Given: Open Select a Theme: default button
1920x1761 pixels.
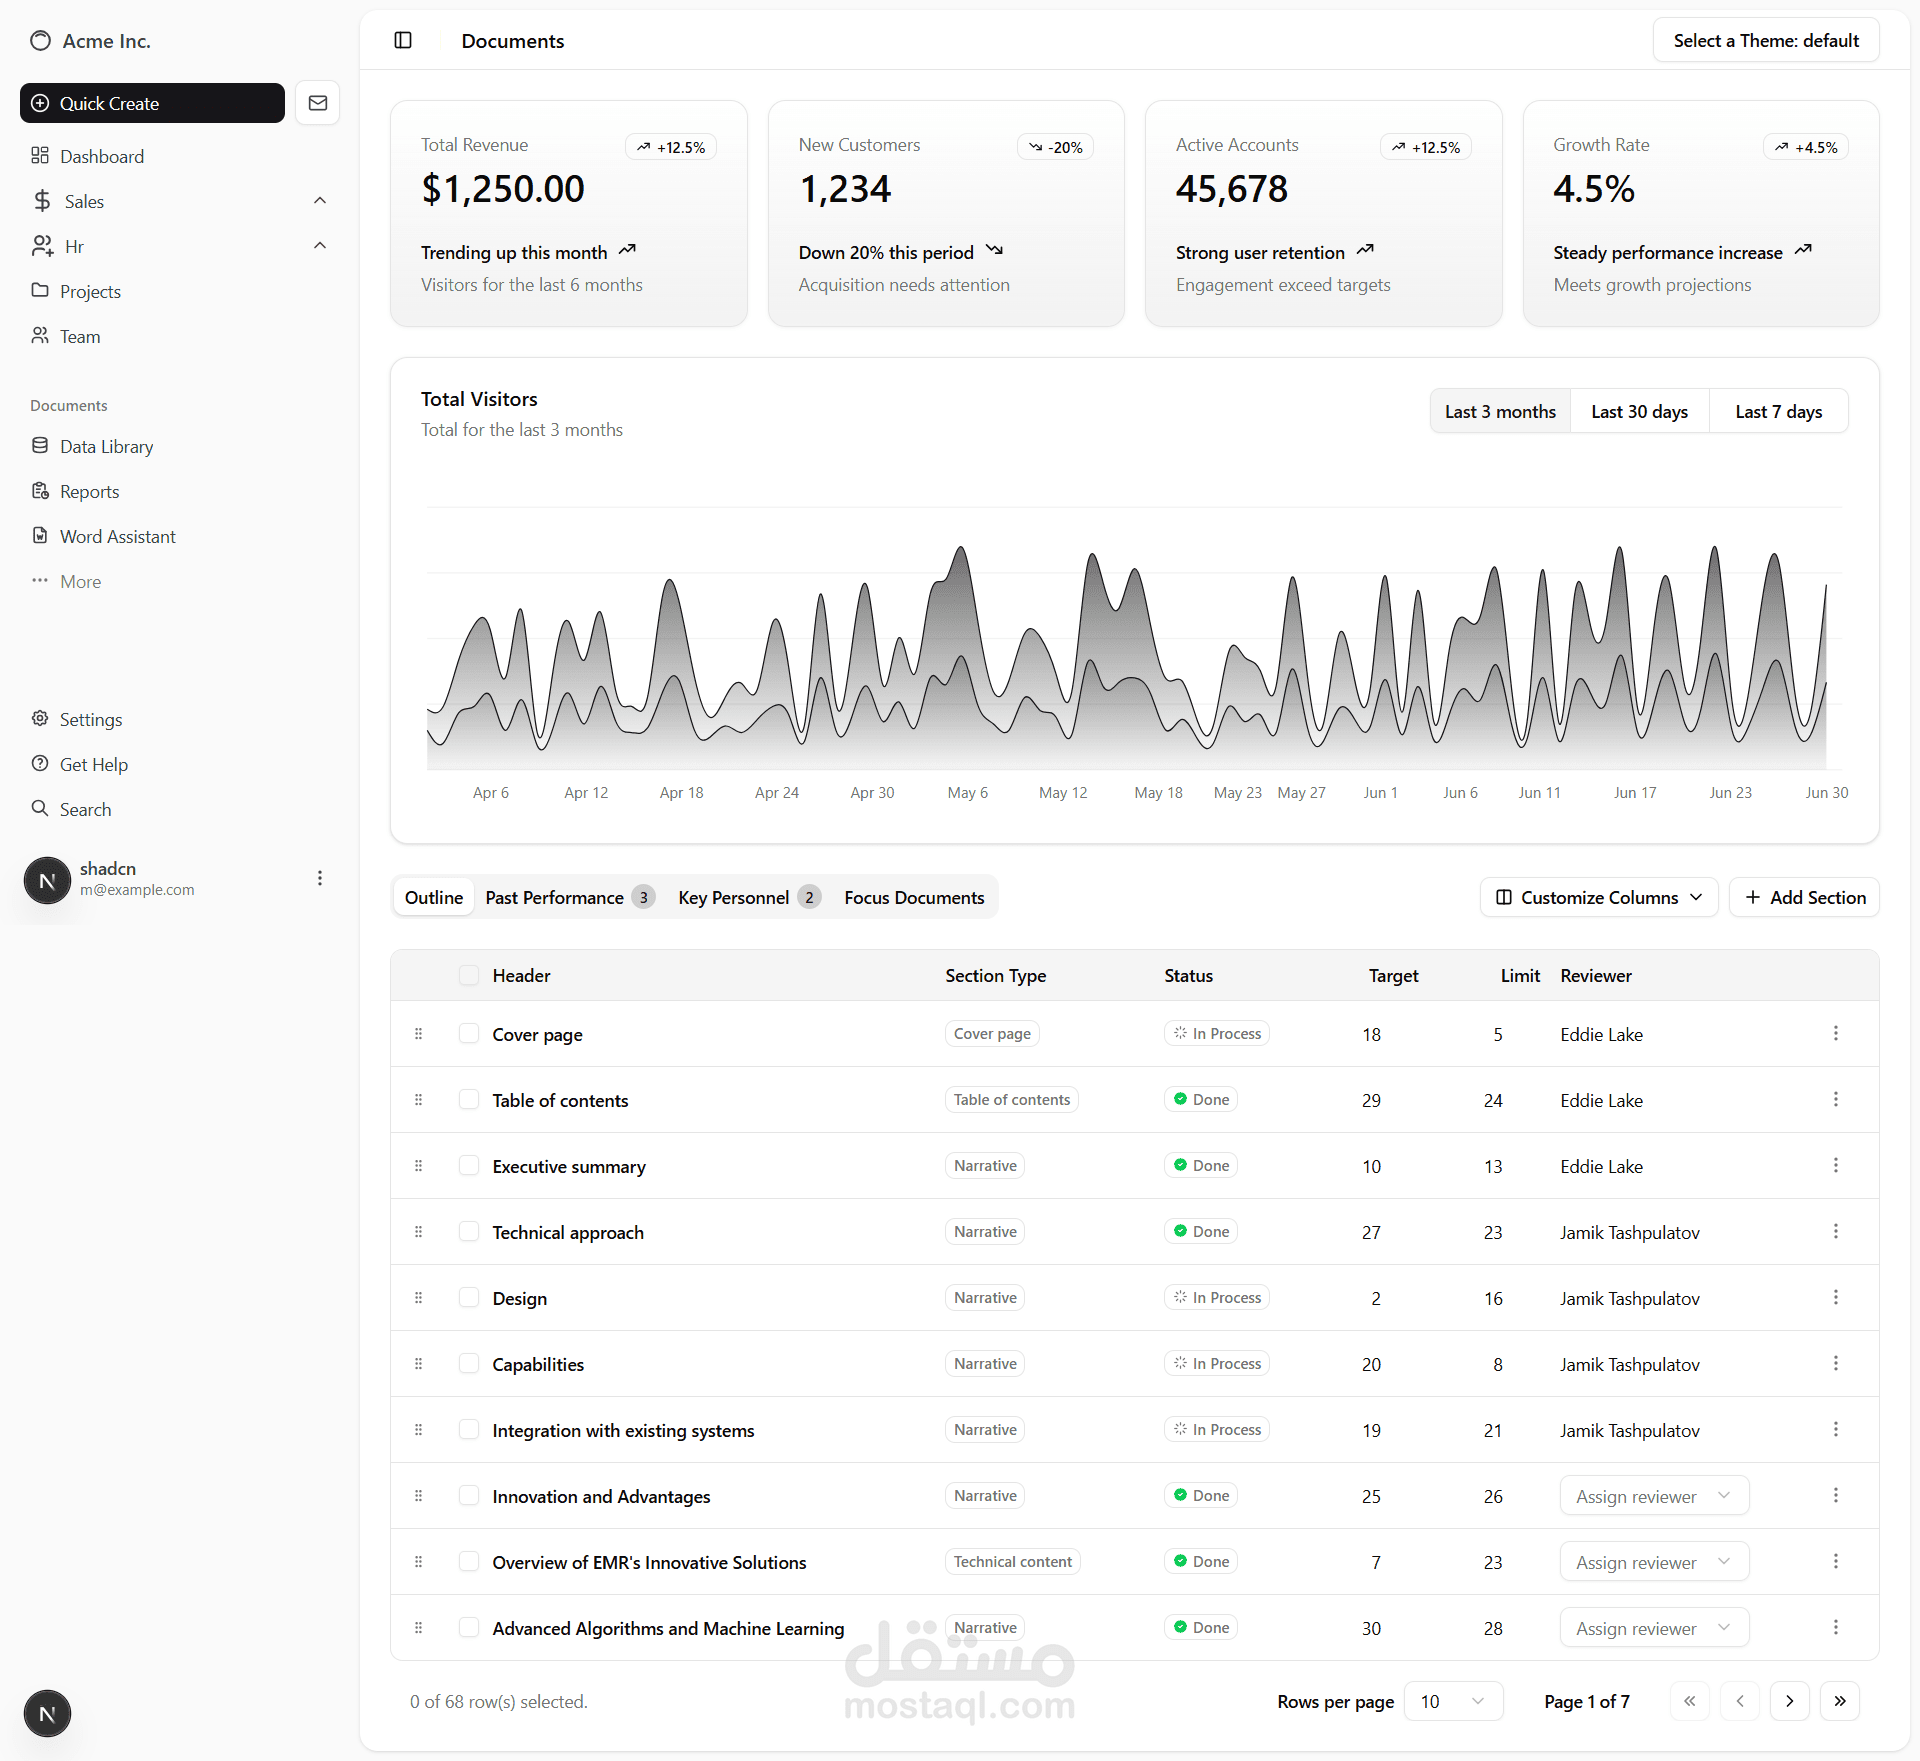Looking at the screenshot, I should pos(1766,40).
